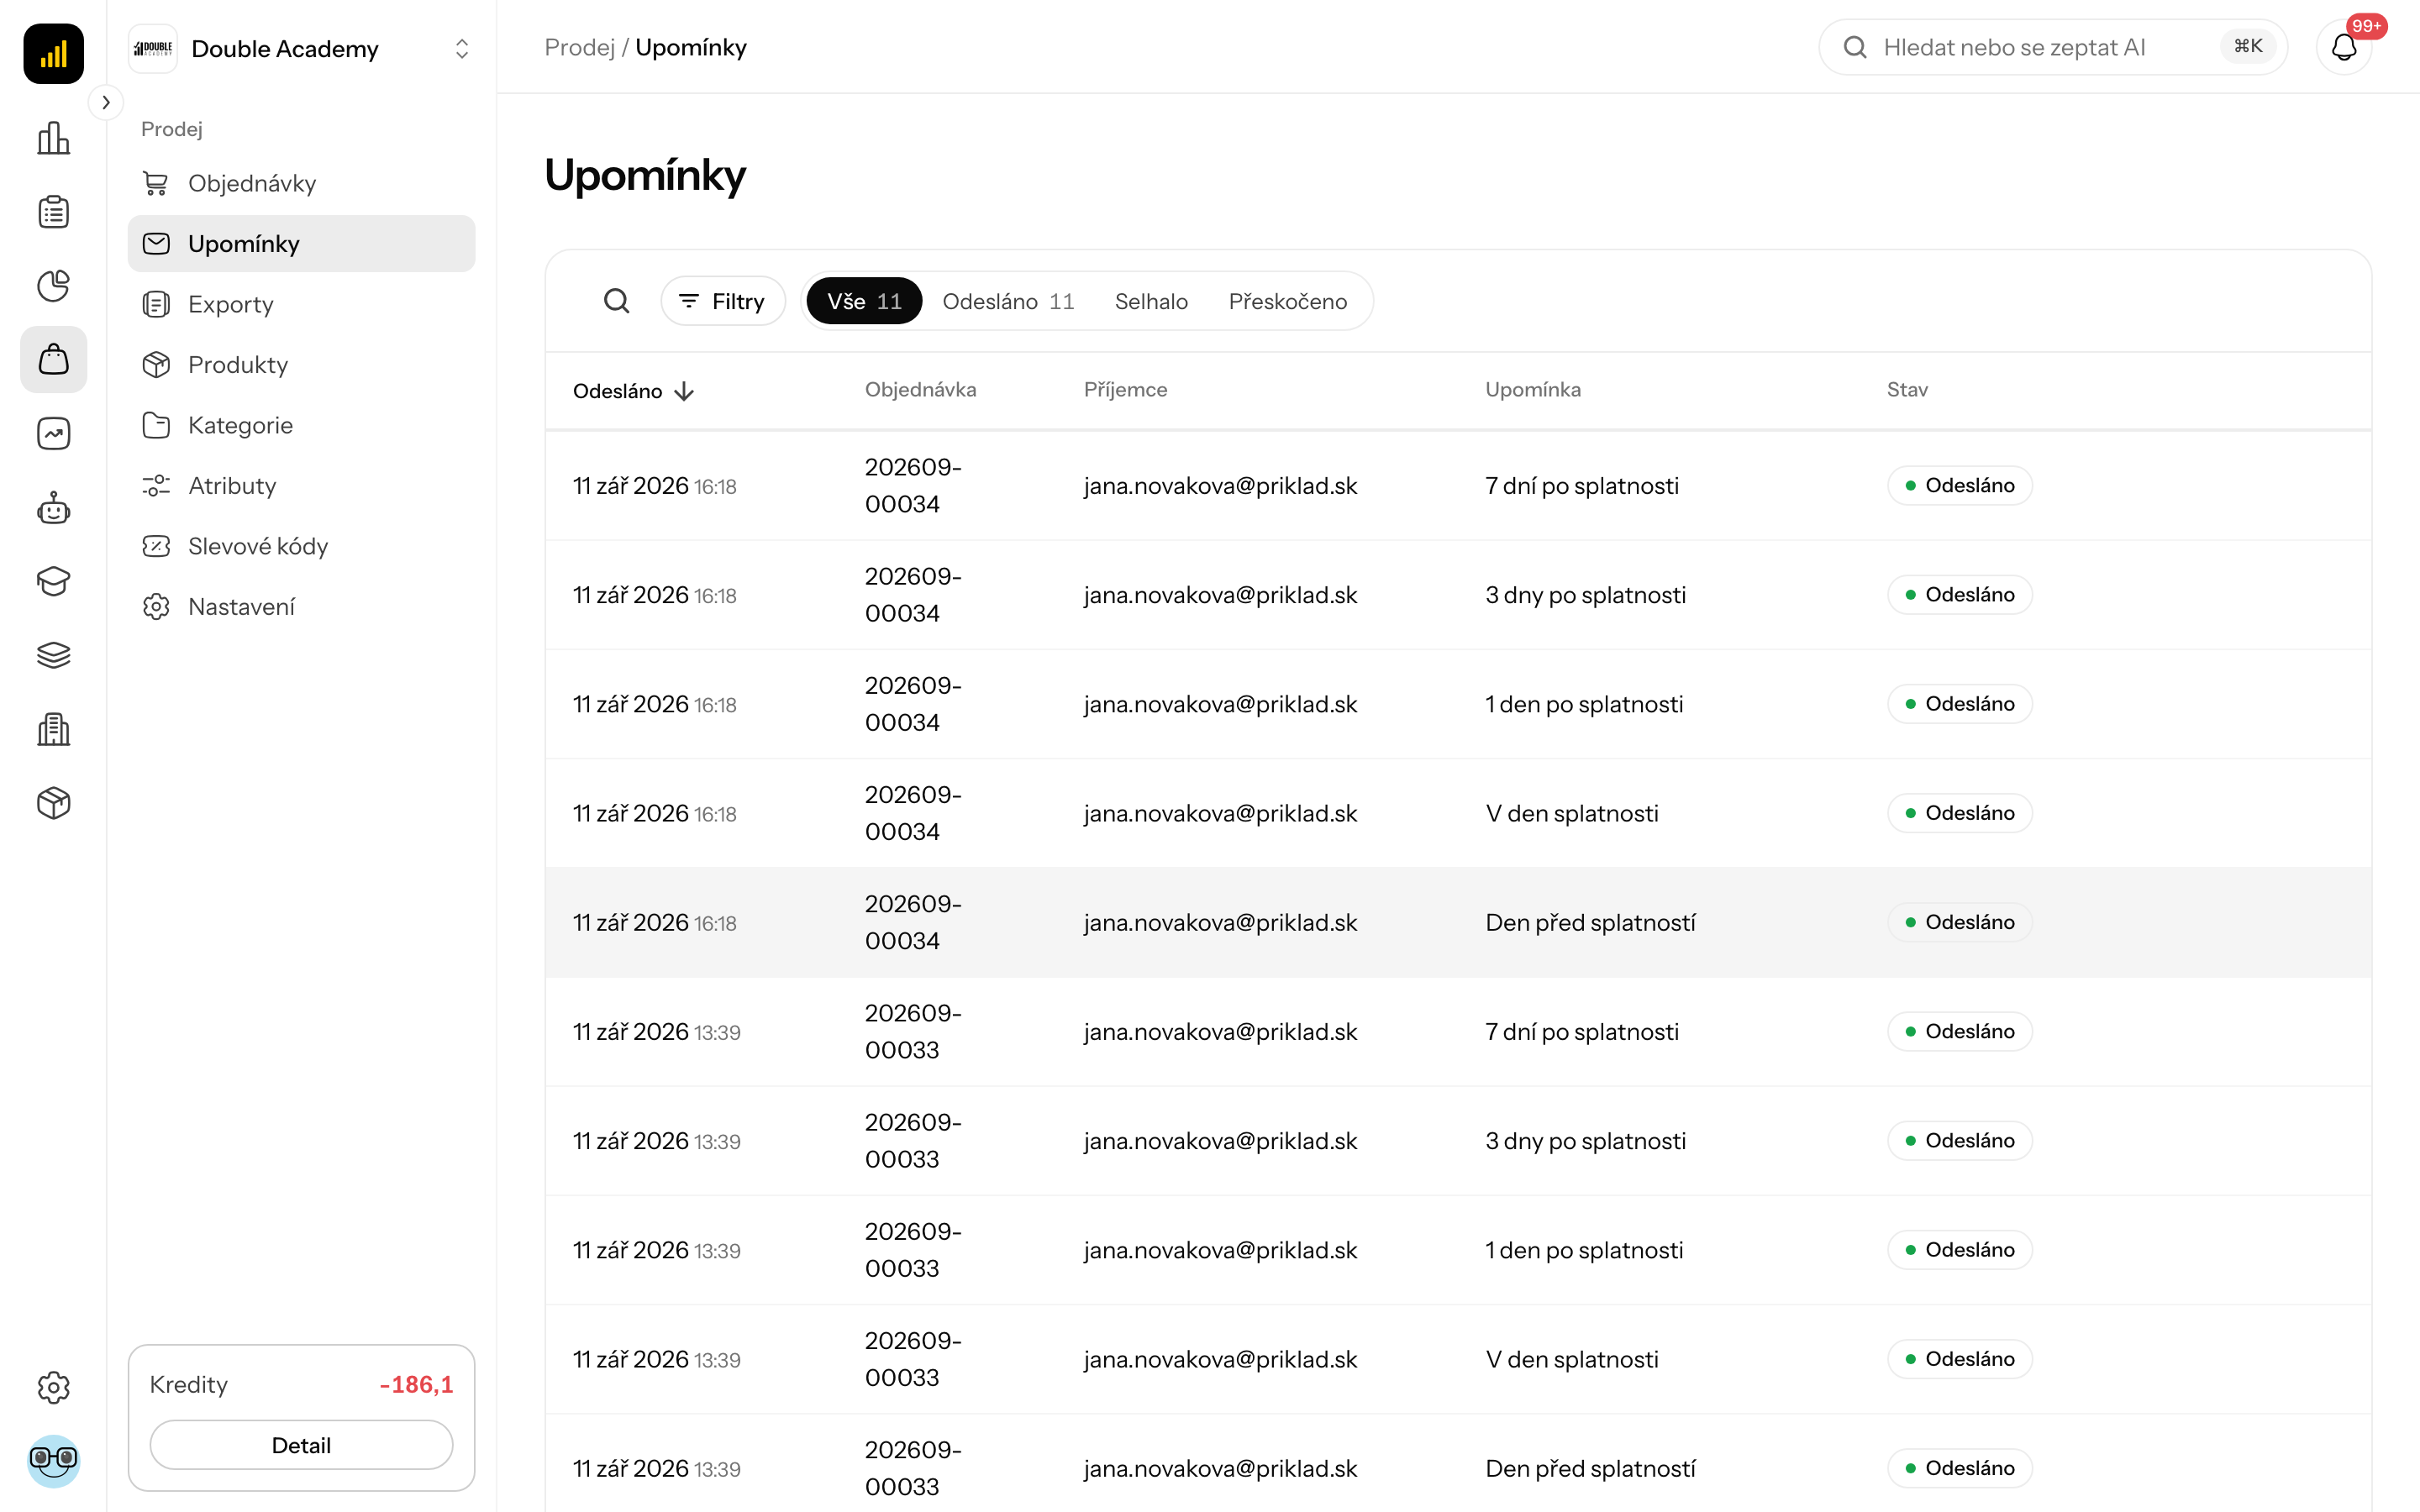Open the Filtry filter button
The width and height of the screenshot is (2420, 1512).
[722, 301]
